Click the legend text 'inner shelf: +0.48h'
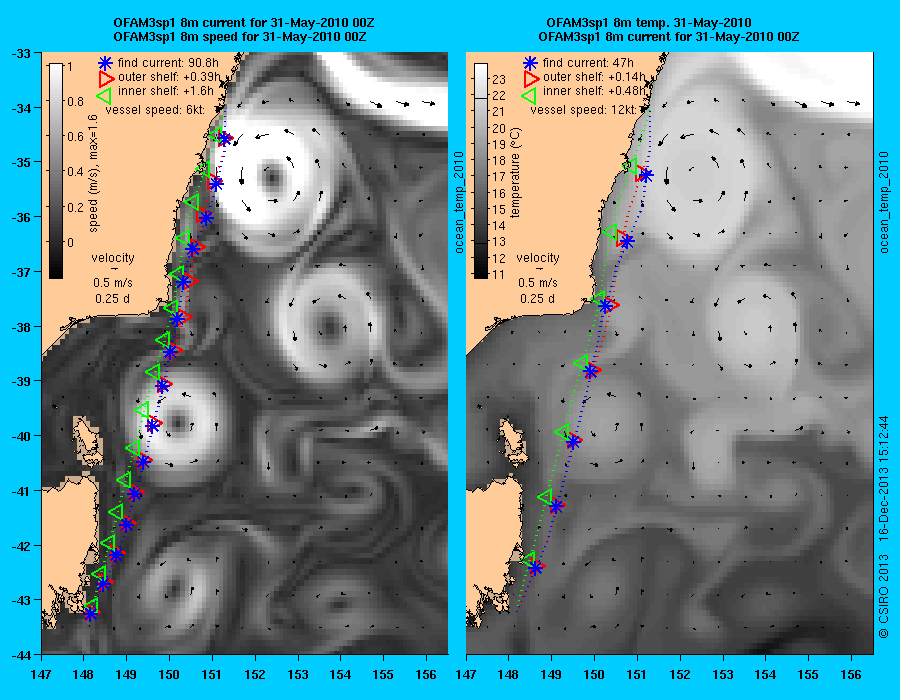 point(594,91)
